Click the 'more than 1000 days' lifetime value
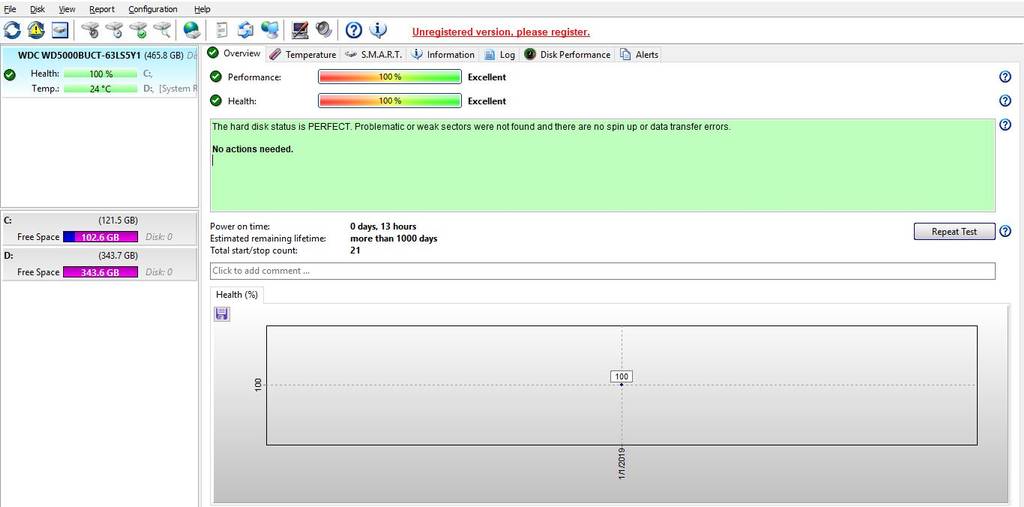Image resolution: width=1024 pixels, height=507 pixels. pyautogui.click(x=394, y=238)
